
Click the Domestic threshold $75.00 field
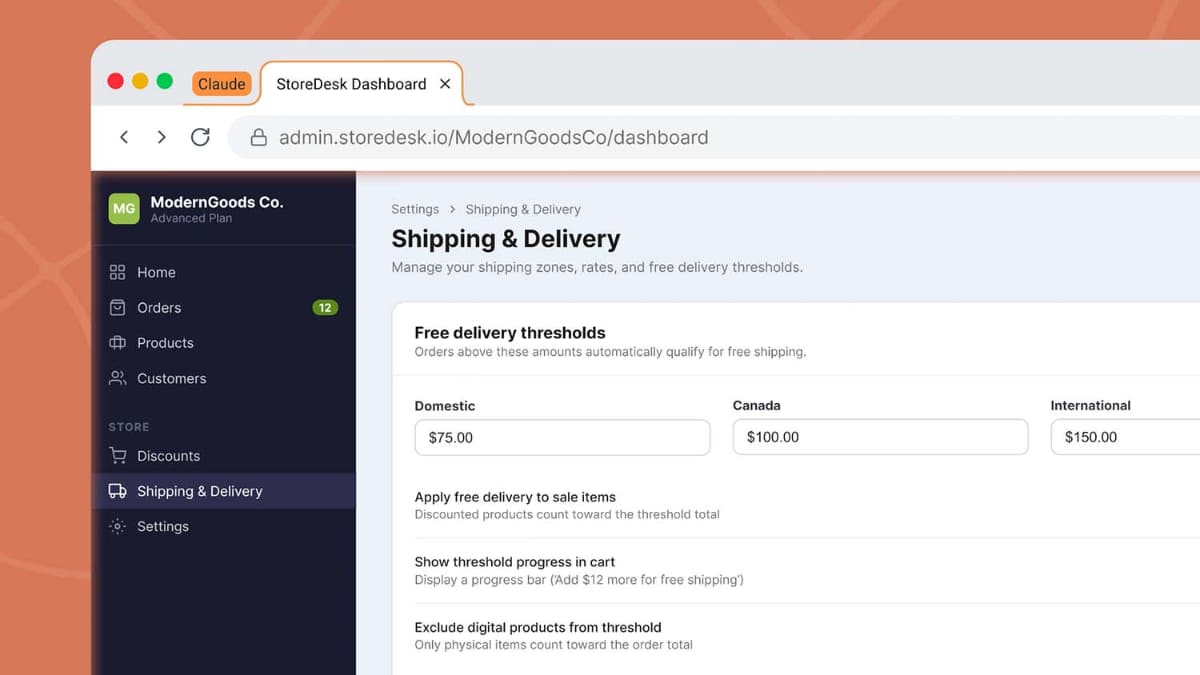[562, 437]
